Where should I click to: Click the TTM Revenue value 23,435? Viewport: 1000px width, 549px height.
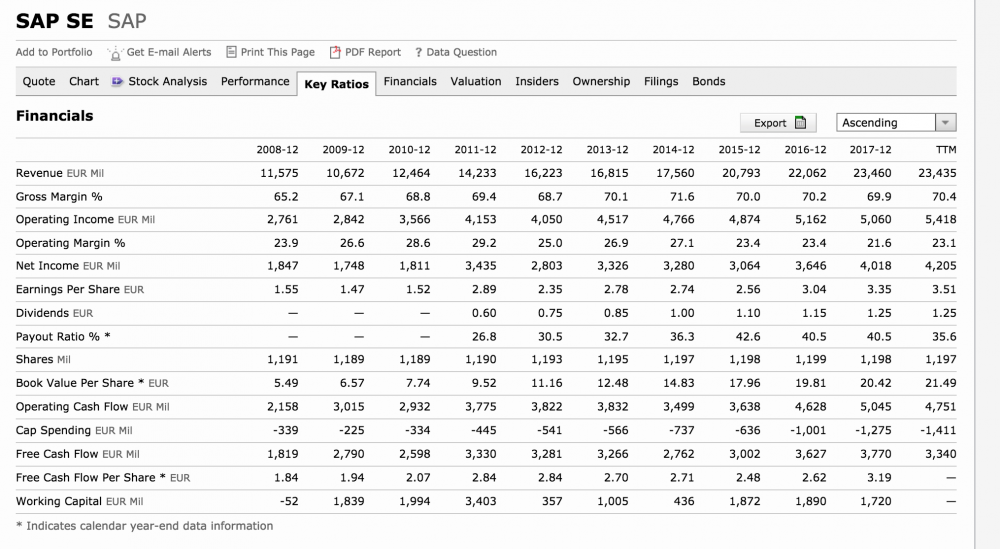(936, 173)
